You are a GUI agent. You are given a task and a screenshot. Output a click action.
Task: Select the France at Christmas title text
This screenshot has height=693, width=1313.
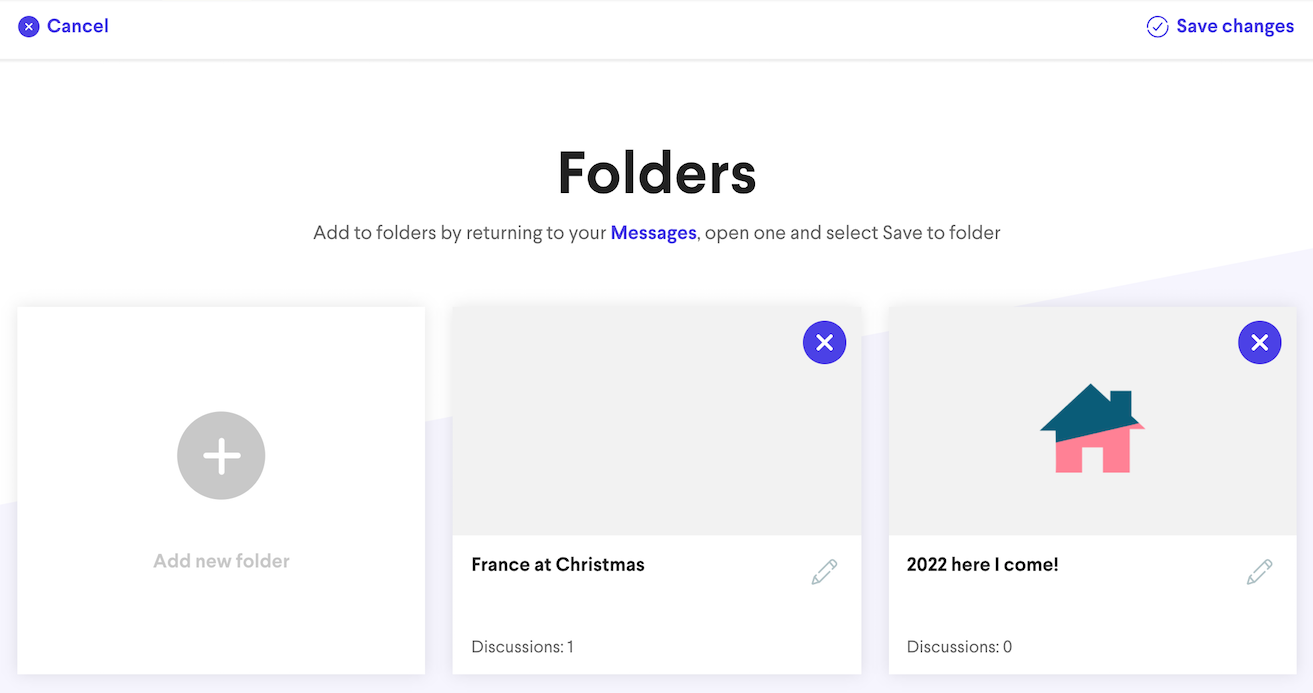[558, 565]
